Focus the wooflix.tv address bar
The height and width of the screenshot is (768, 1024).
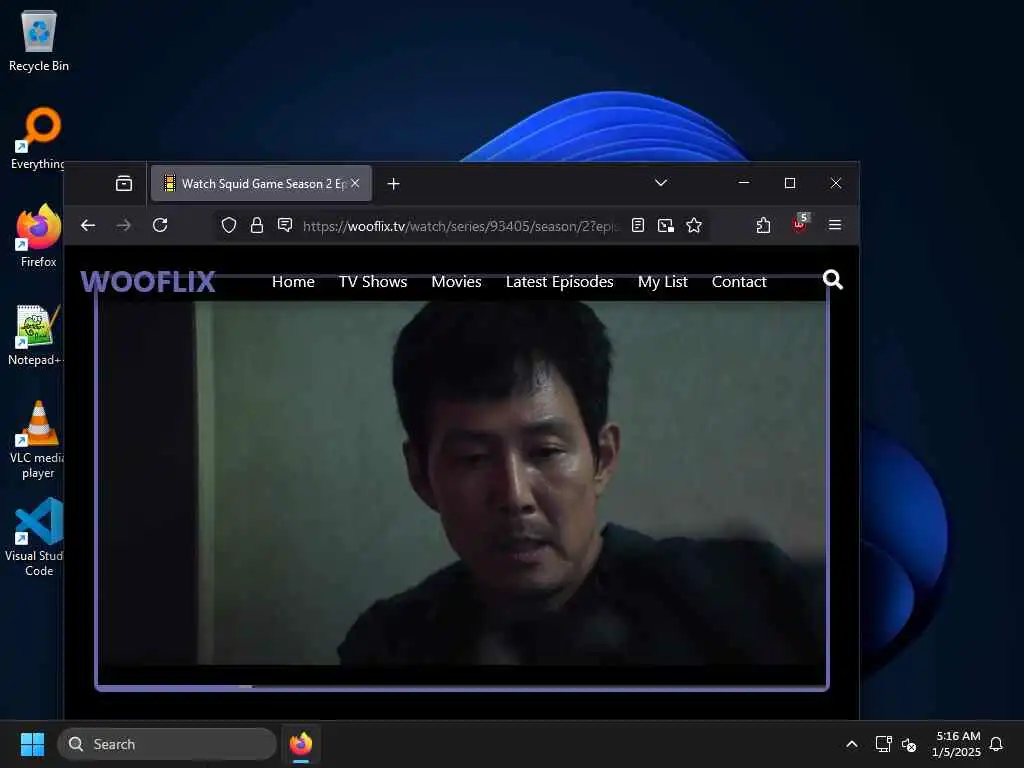click(x=460, y=226)
